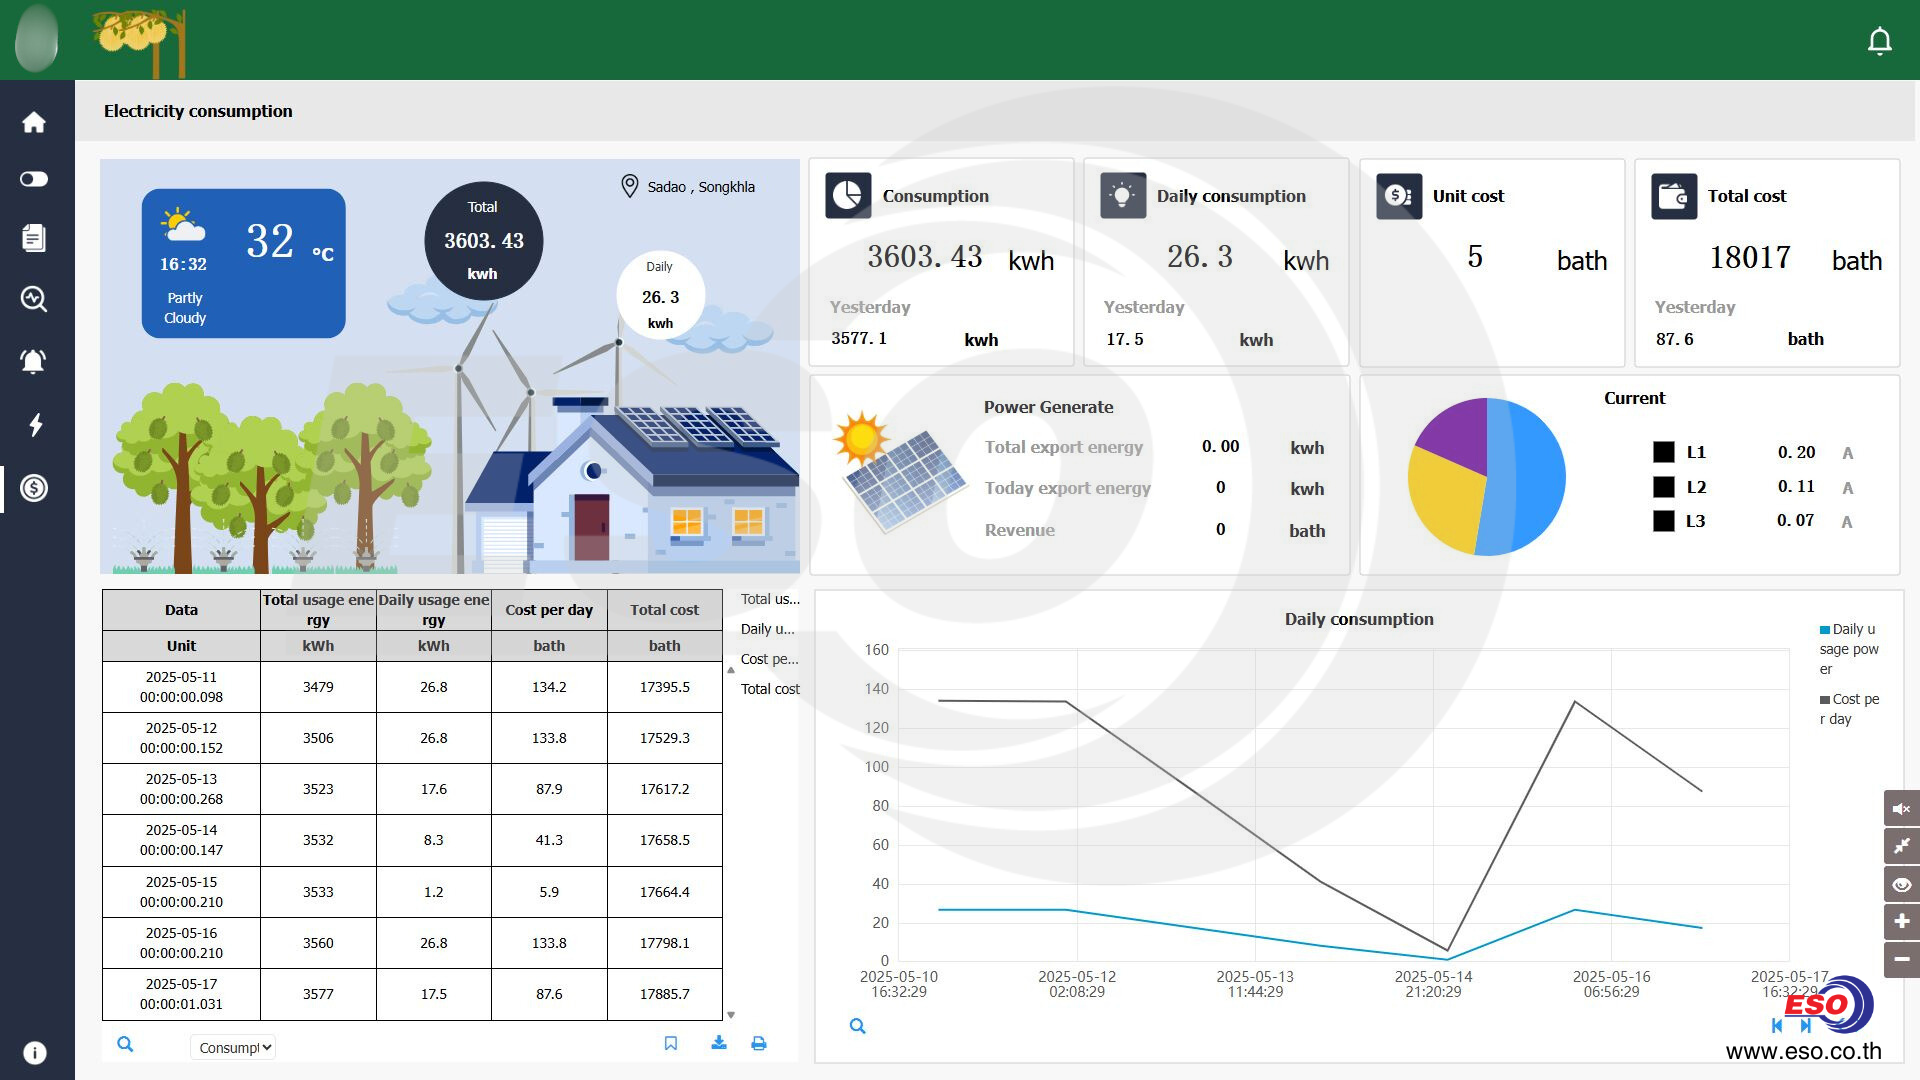Jump to the previous chart period
This screenshot has height=1080, width=1920.
[1776, 1025]
